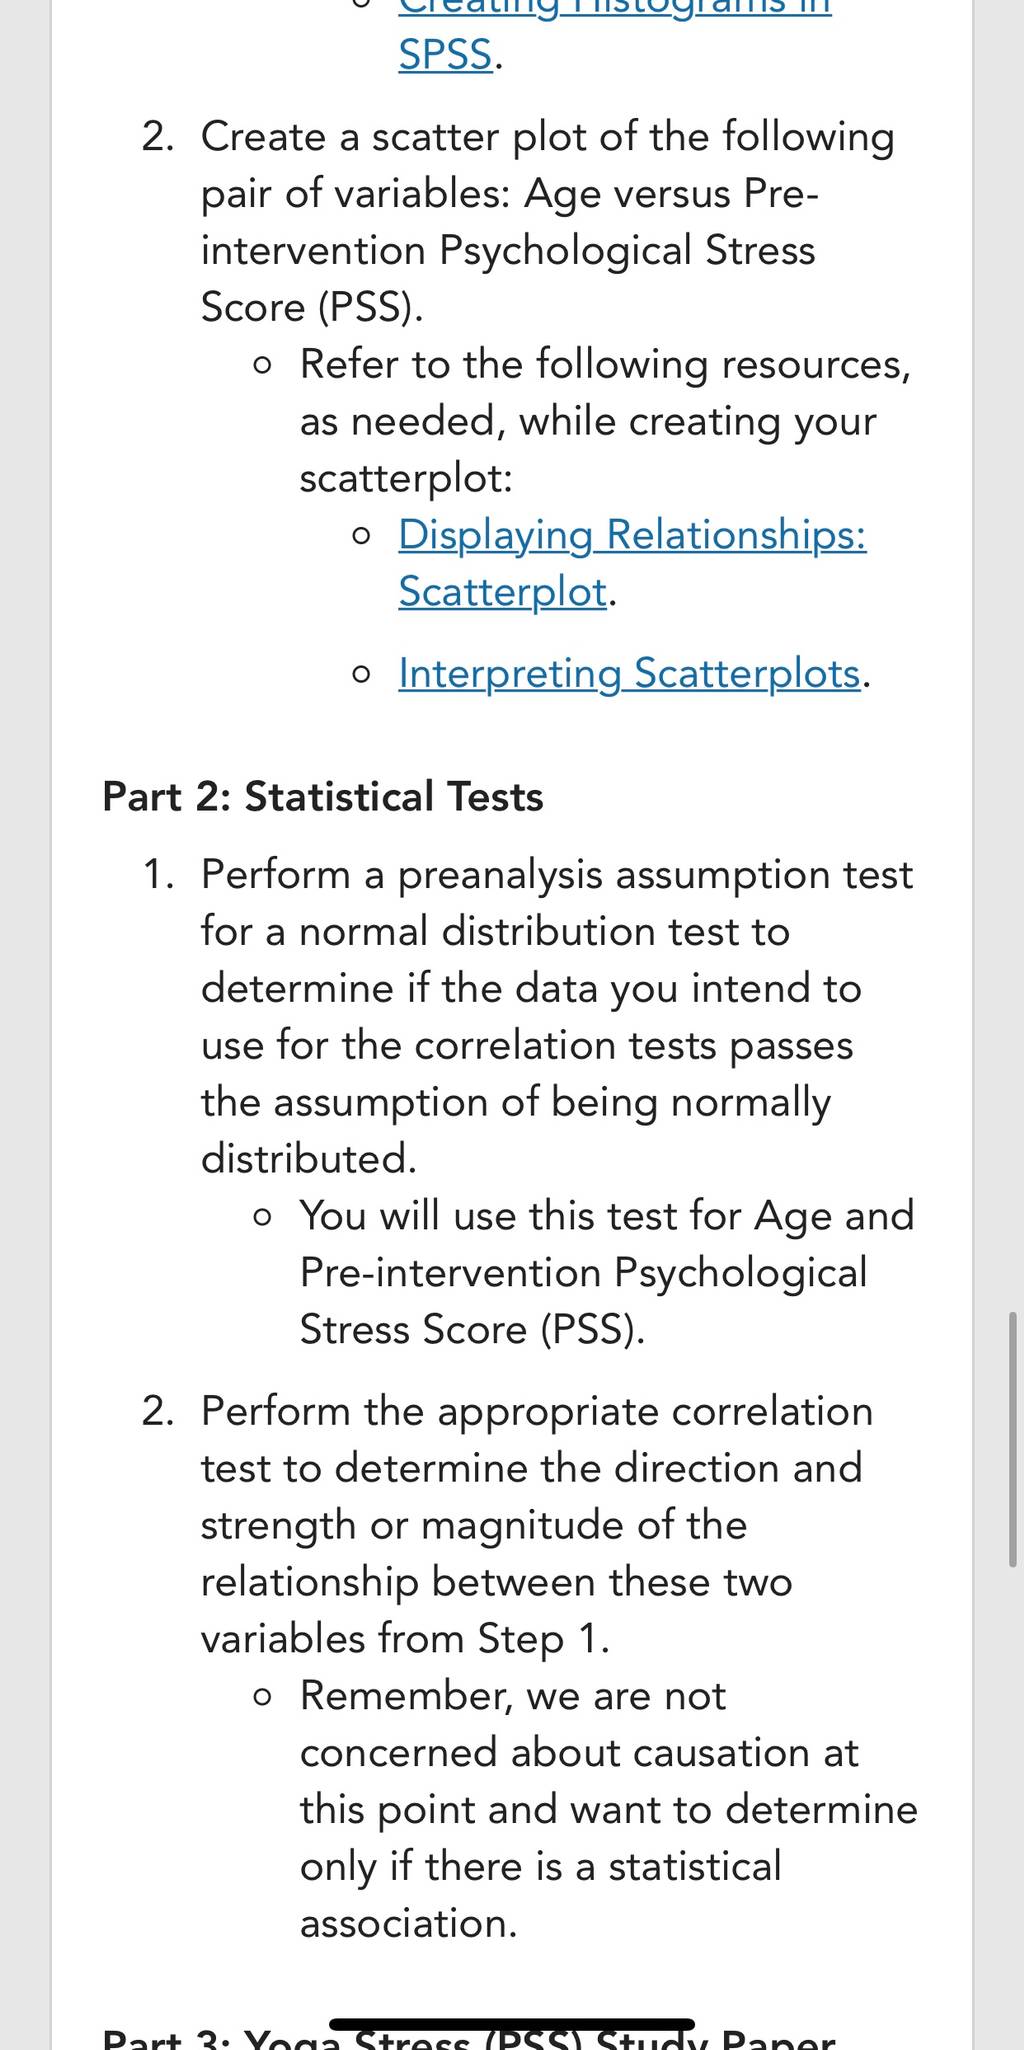The image size is (1024, 2050).
Task: Click bullet circle beside Displaying Relationships
Action: pyautogui.click(x=362, y=536)
